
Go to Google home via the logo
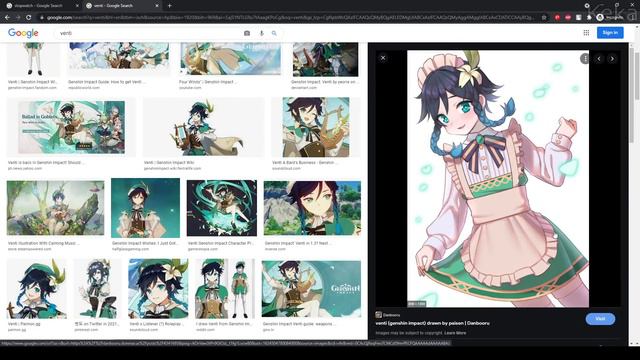[23, 33]
